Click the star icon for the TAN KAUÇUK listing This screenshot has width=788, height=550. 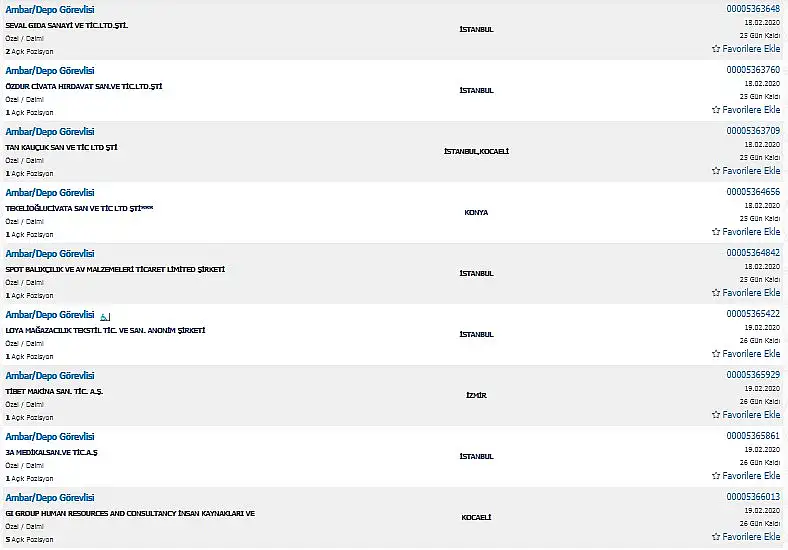(x=716, y=171)
